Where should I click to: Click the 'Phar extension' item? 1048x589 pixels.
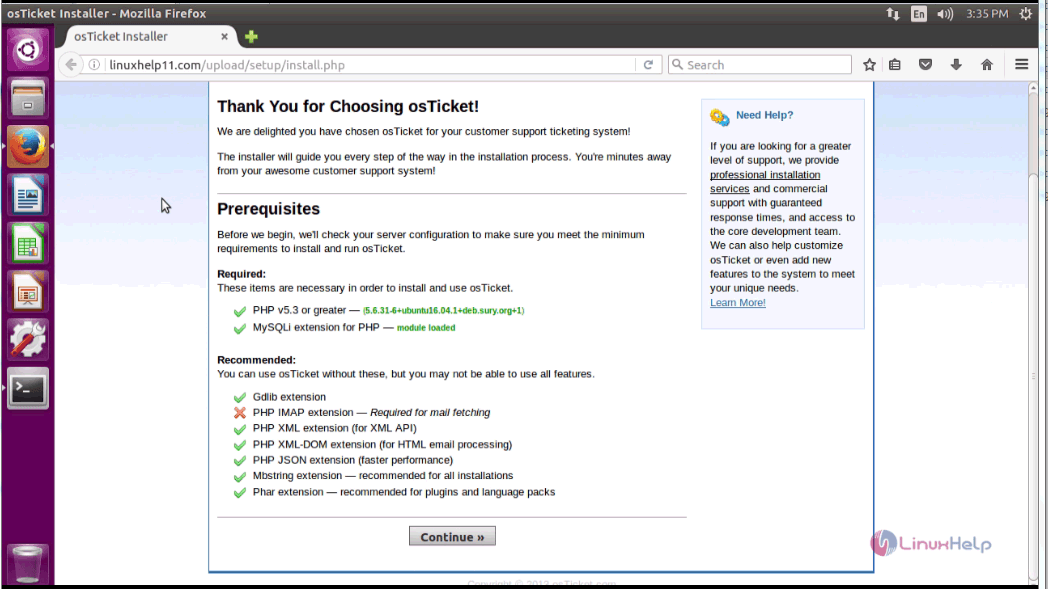(x=404, y=491)
